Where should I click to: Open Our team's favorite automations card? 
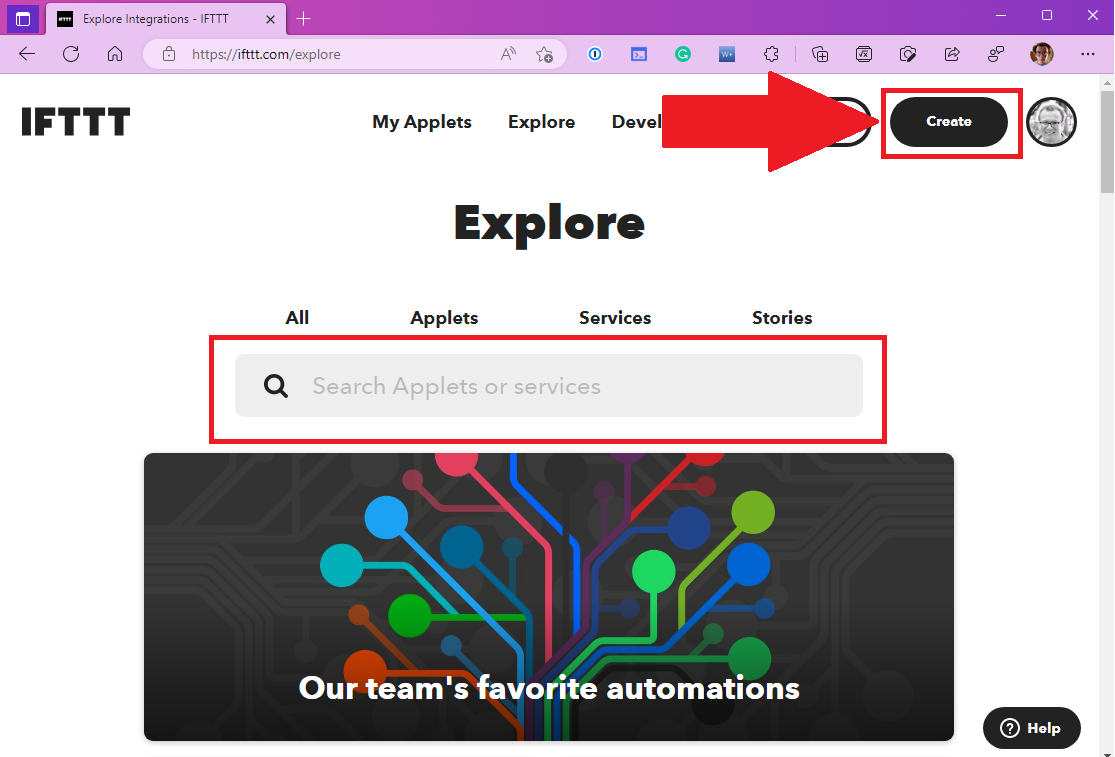tap(548, 597)
